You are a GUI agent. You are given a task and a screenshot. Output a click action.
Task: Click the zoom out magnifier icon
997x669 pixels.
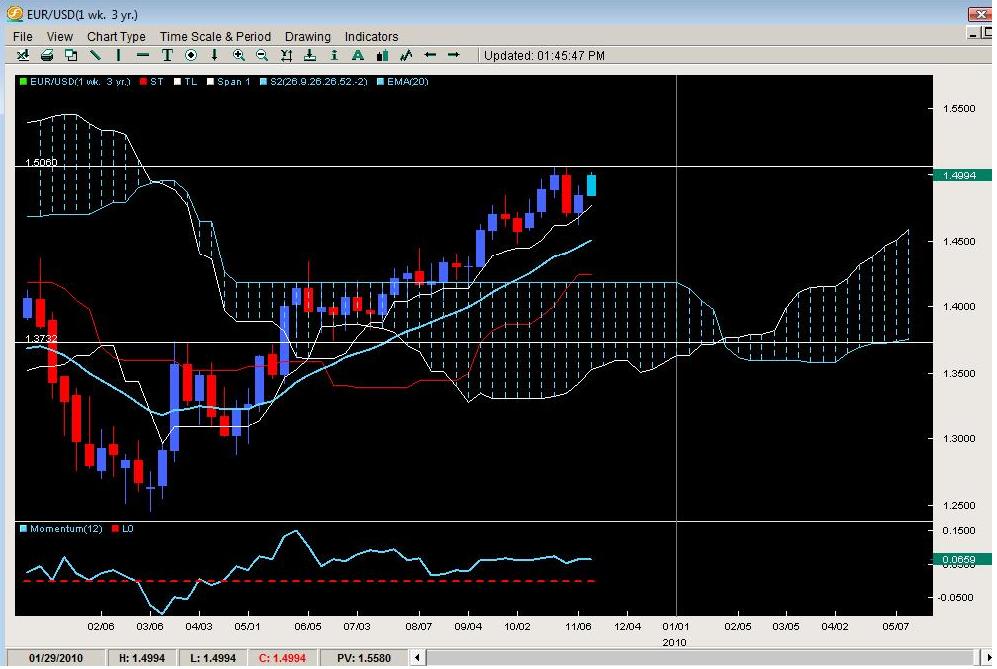click(x=262, y=55)
